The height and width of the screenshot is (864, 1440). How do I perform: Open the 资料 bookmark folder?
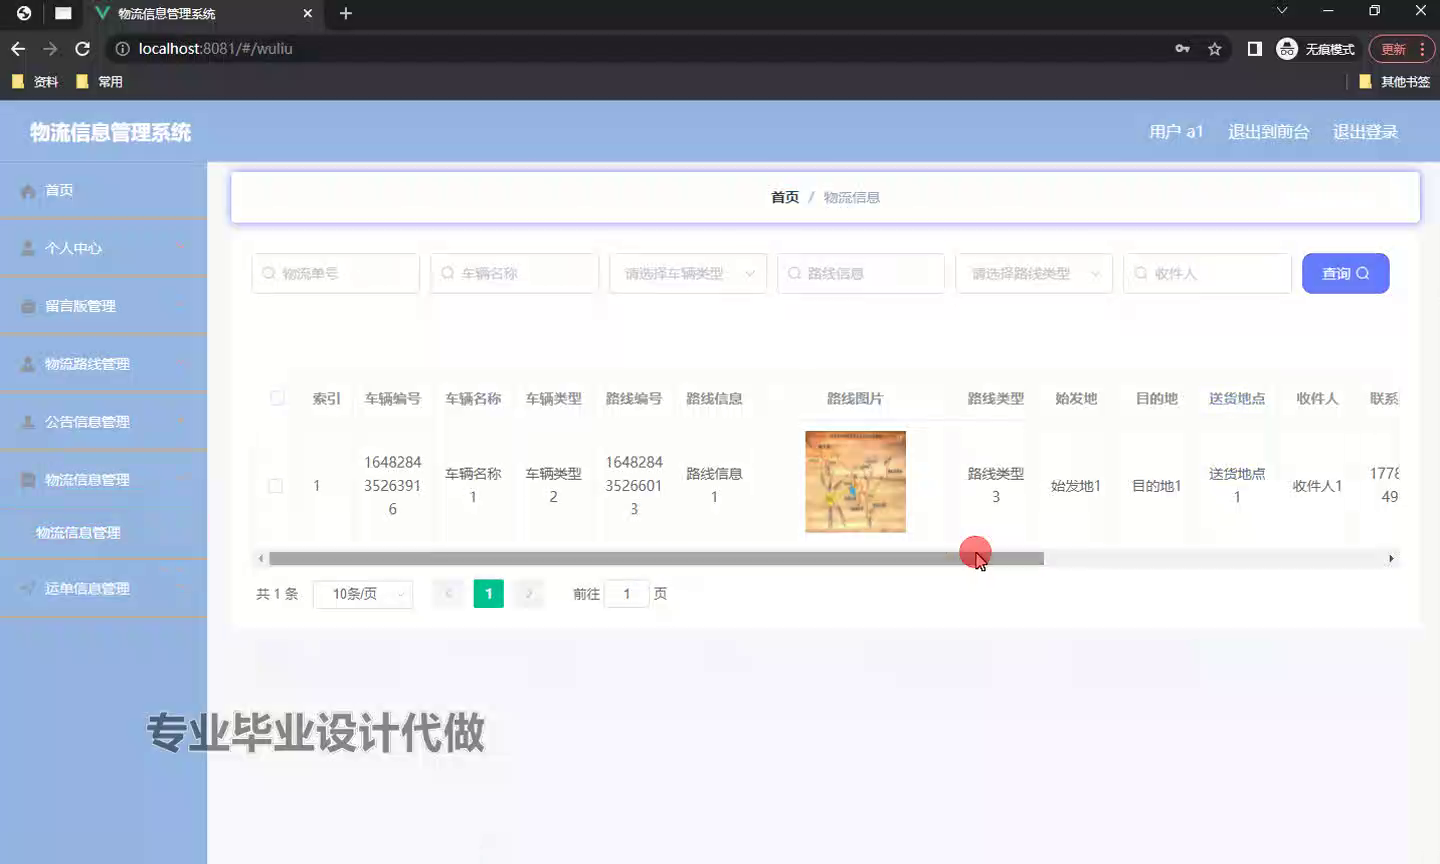[x=35, y=81]
